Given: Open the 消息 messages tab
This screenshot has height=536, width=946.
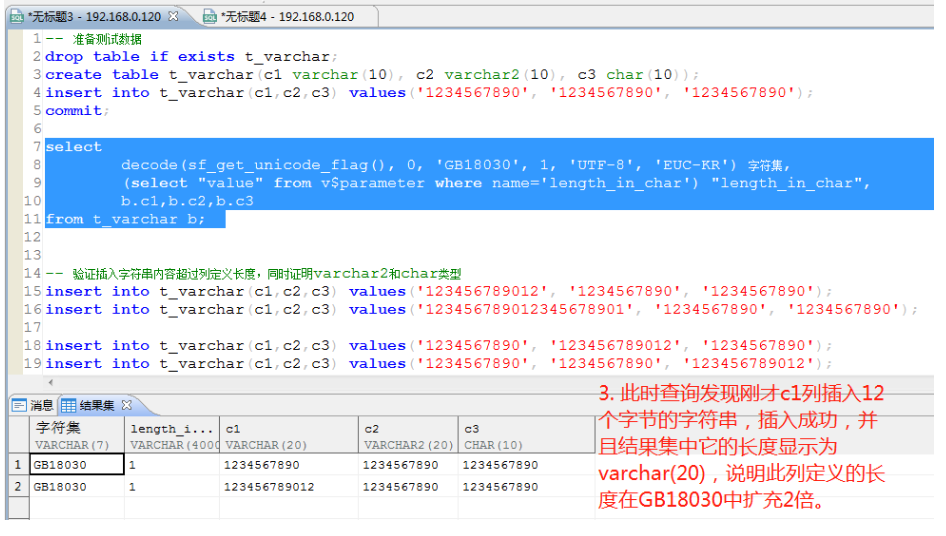Looking at the screenshot, I should pyautogui.click(x=33, y=405).
